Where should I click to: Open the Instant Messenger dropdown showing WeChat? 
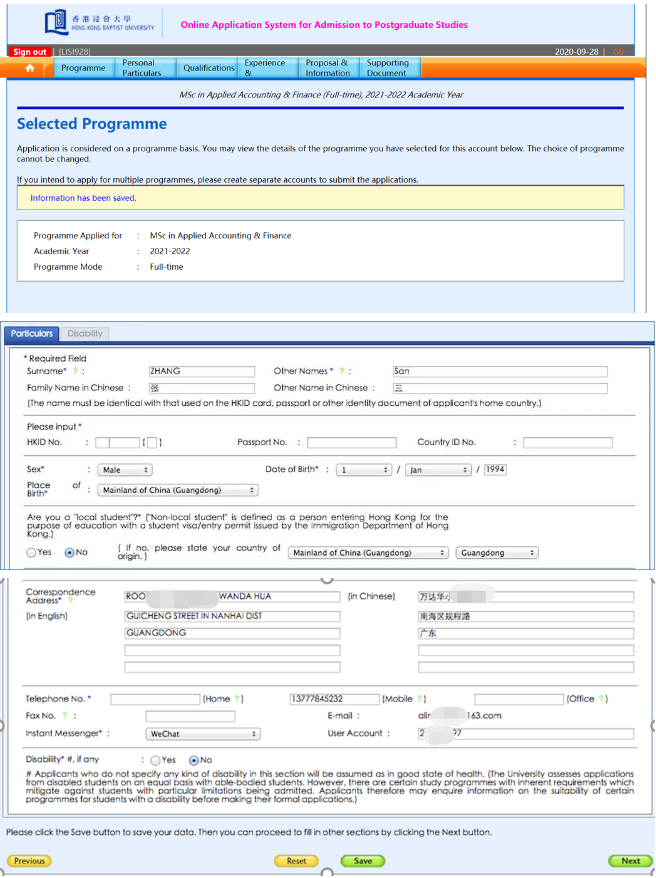[202, 734]
